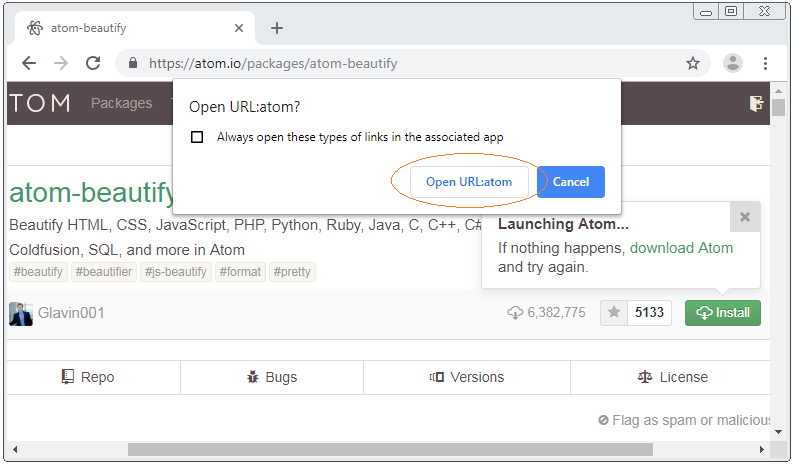Screen dimensions: 792x464
Task: Click vertical scrollbar up arrow
Action: pos(778,91)
